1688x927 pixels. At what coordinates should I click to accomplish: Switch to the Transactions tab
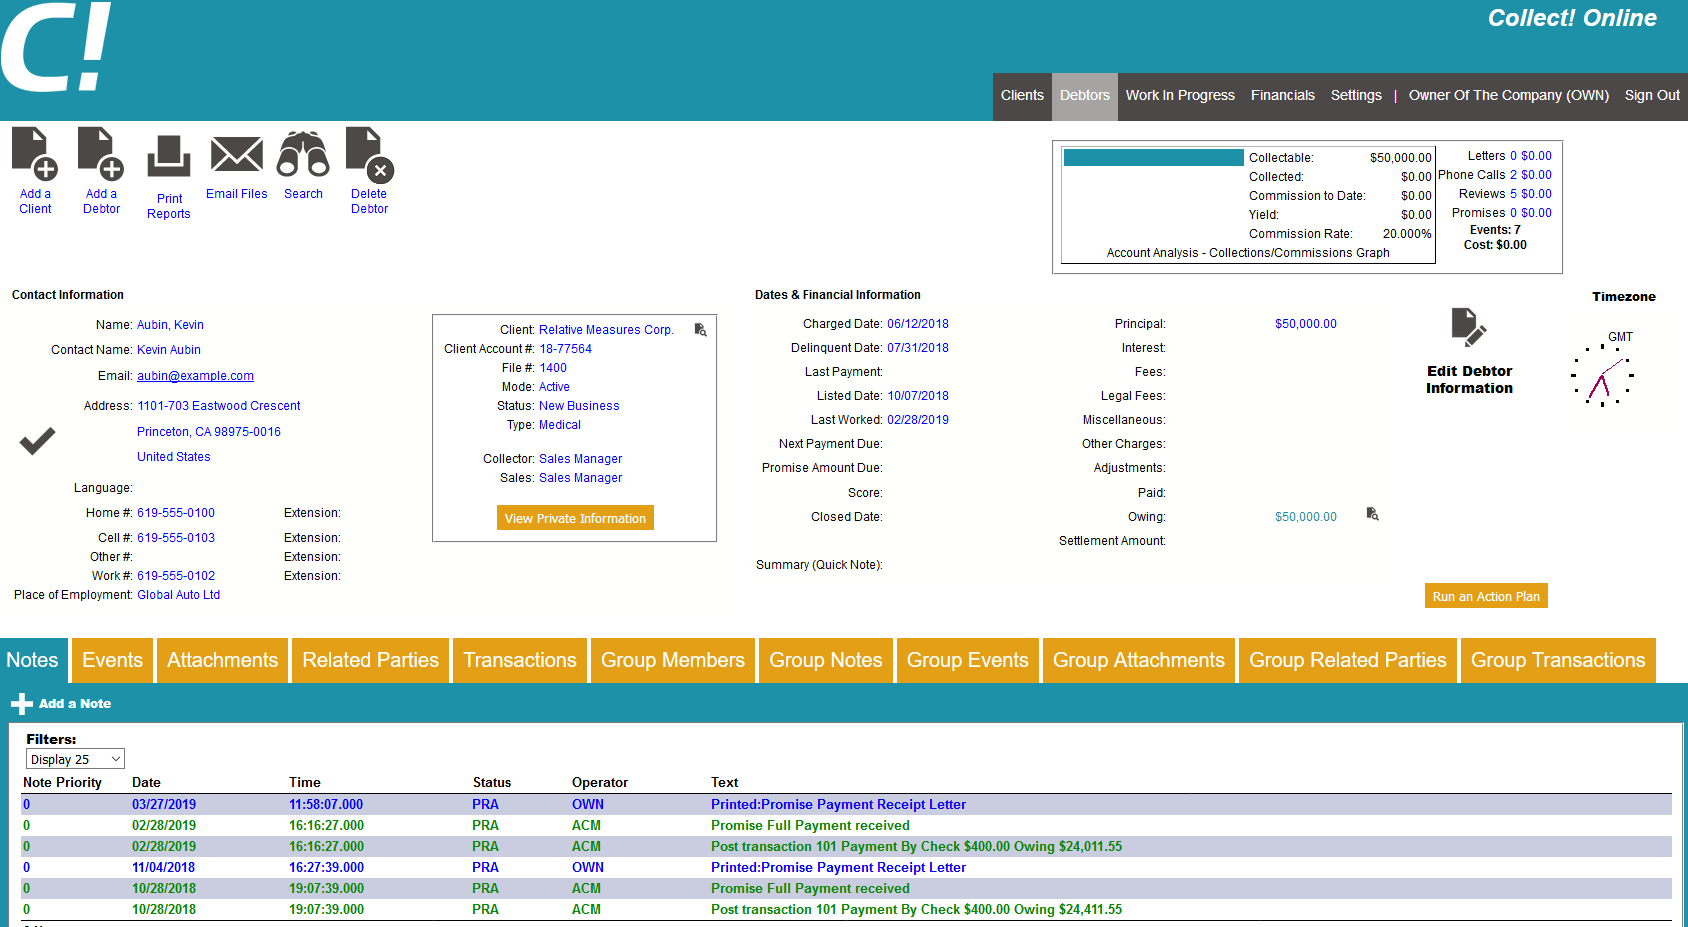pos(520,660)
